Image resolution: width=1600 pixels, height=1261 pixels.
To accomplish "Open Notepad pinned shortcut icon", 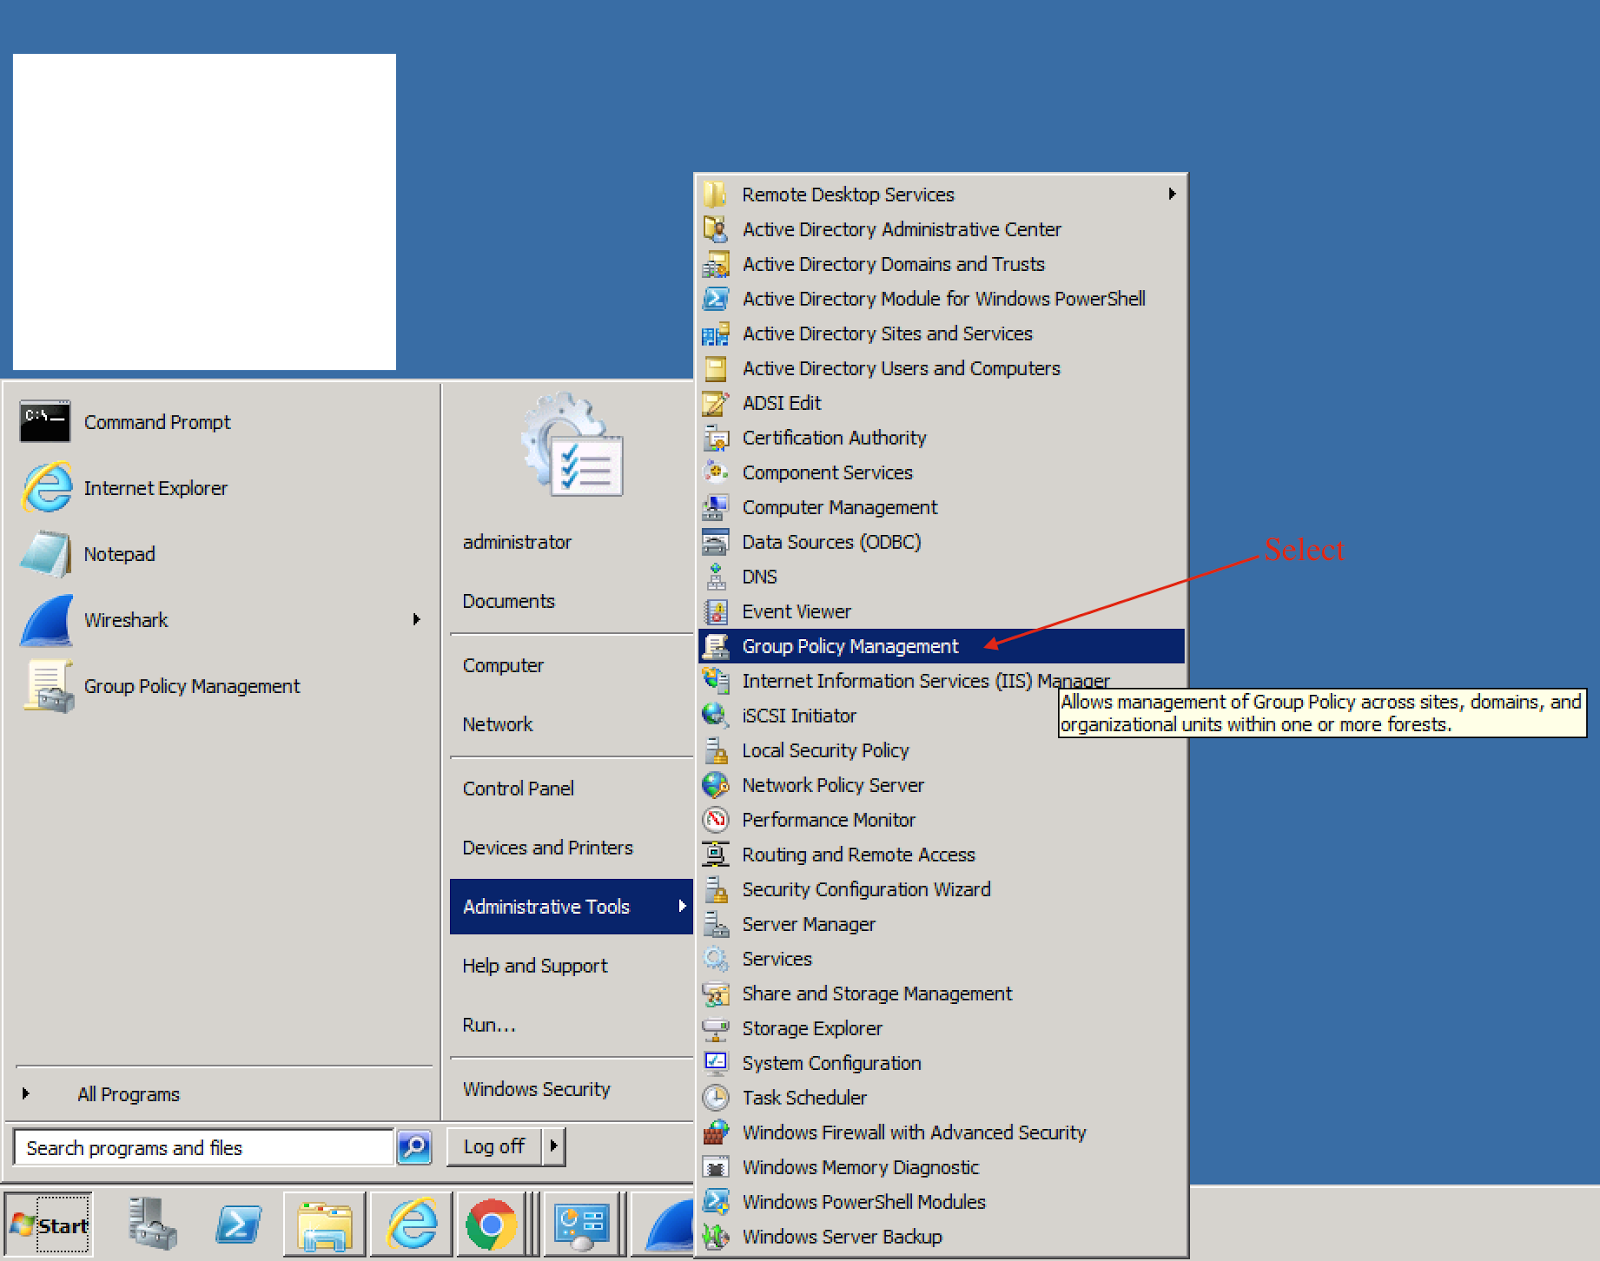I will (45, 554).
